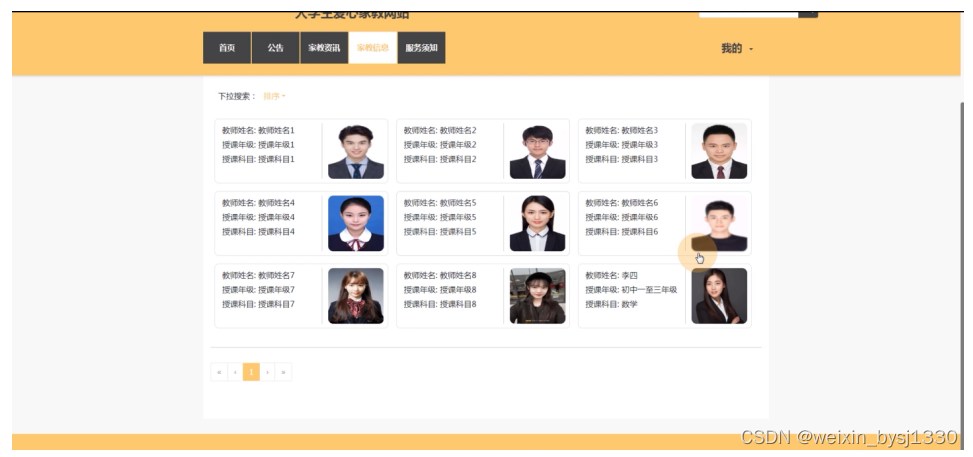The width and height of the screenshot is (973, 457).
Task: Click the text 教师姓名: 教师姓名8
Action: [440, 276]
